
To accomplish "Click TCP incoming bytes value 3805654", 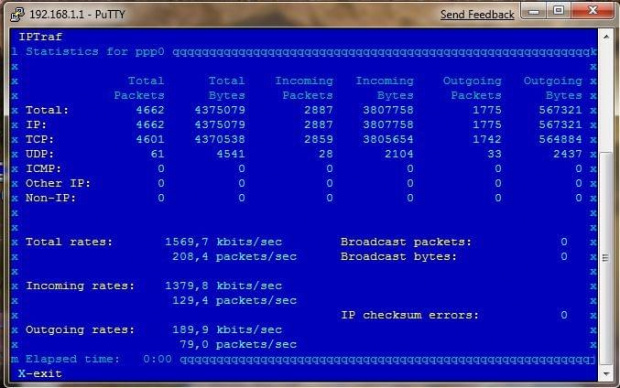I will [388, 139].
